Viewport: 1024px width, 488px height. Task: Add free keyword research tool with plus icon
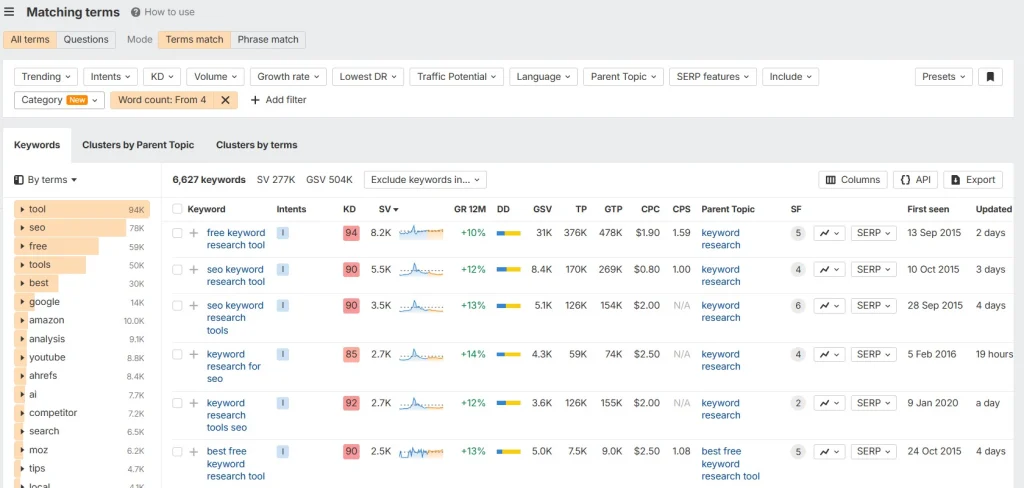(193, 233)
